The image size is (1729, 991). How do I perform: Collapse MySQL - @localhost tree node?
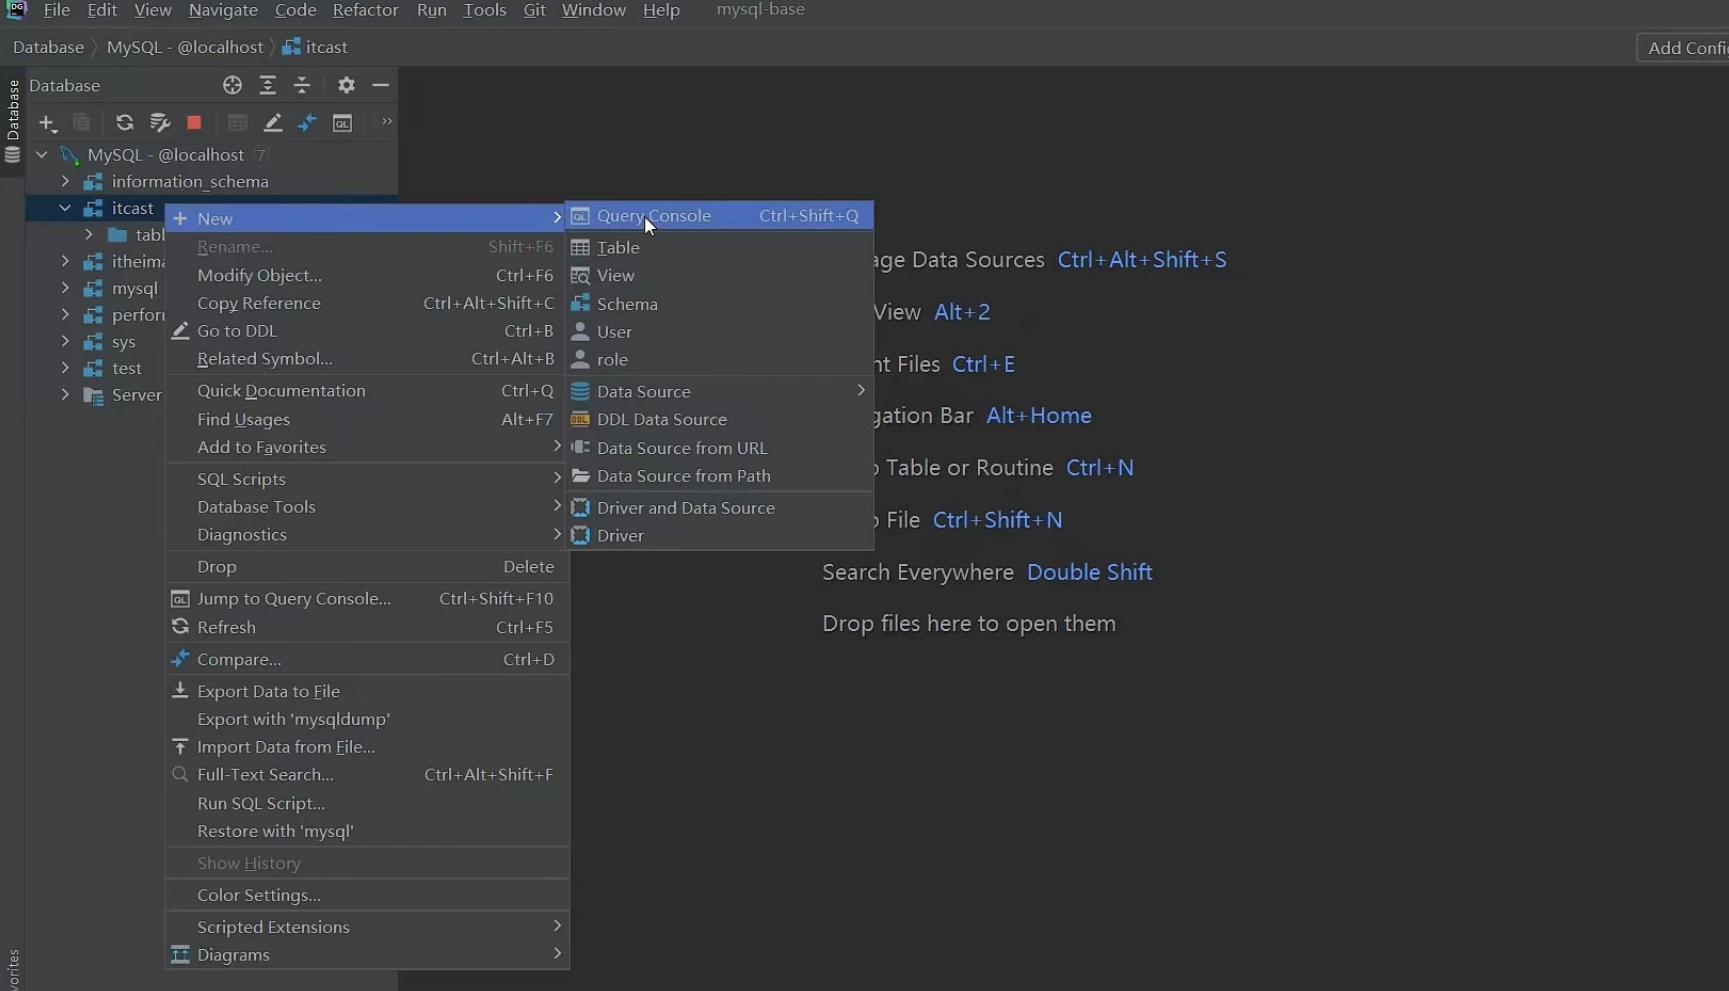pyautogui.click(x=42, y=155)
